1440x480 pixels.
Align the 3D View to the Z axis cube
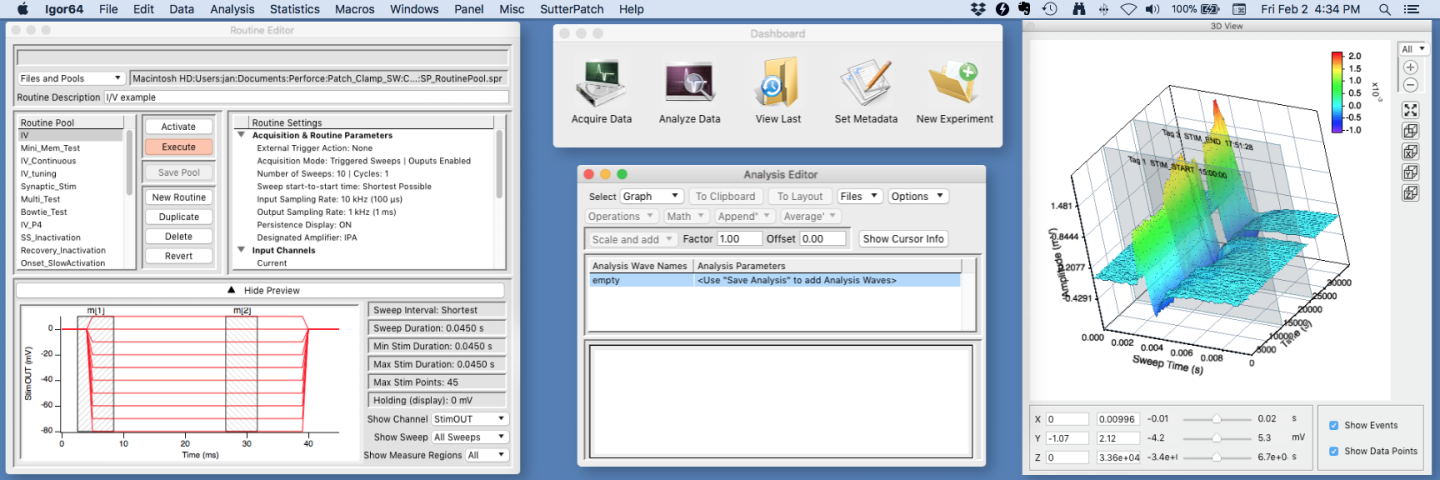click(1411, 194)
